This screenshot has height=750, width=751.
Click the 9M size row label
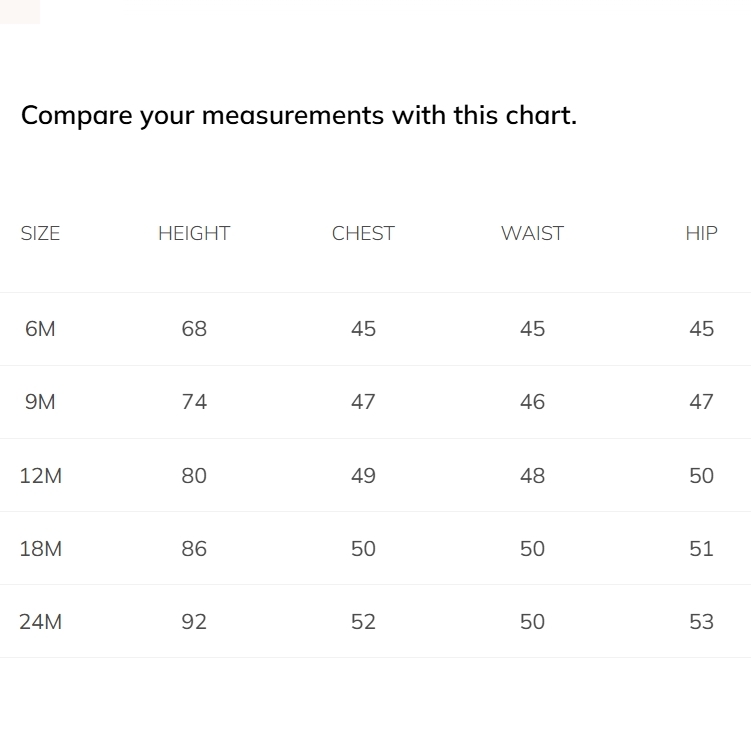(40, 402)
